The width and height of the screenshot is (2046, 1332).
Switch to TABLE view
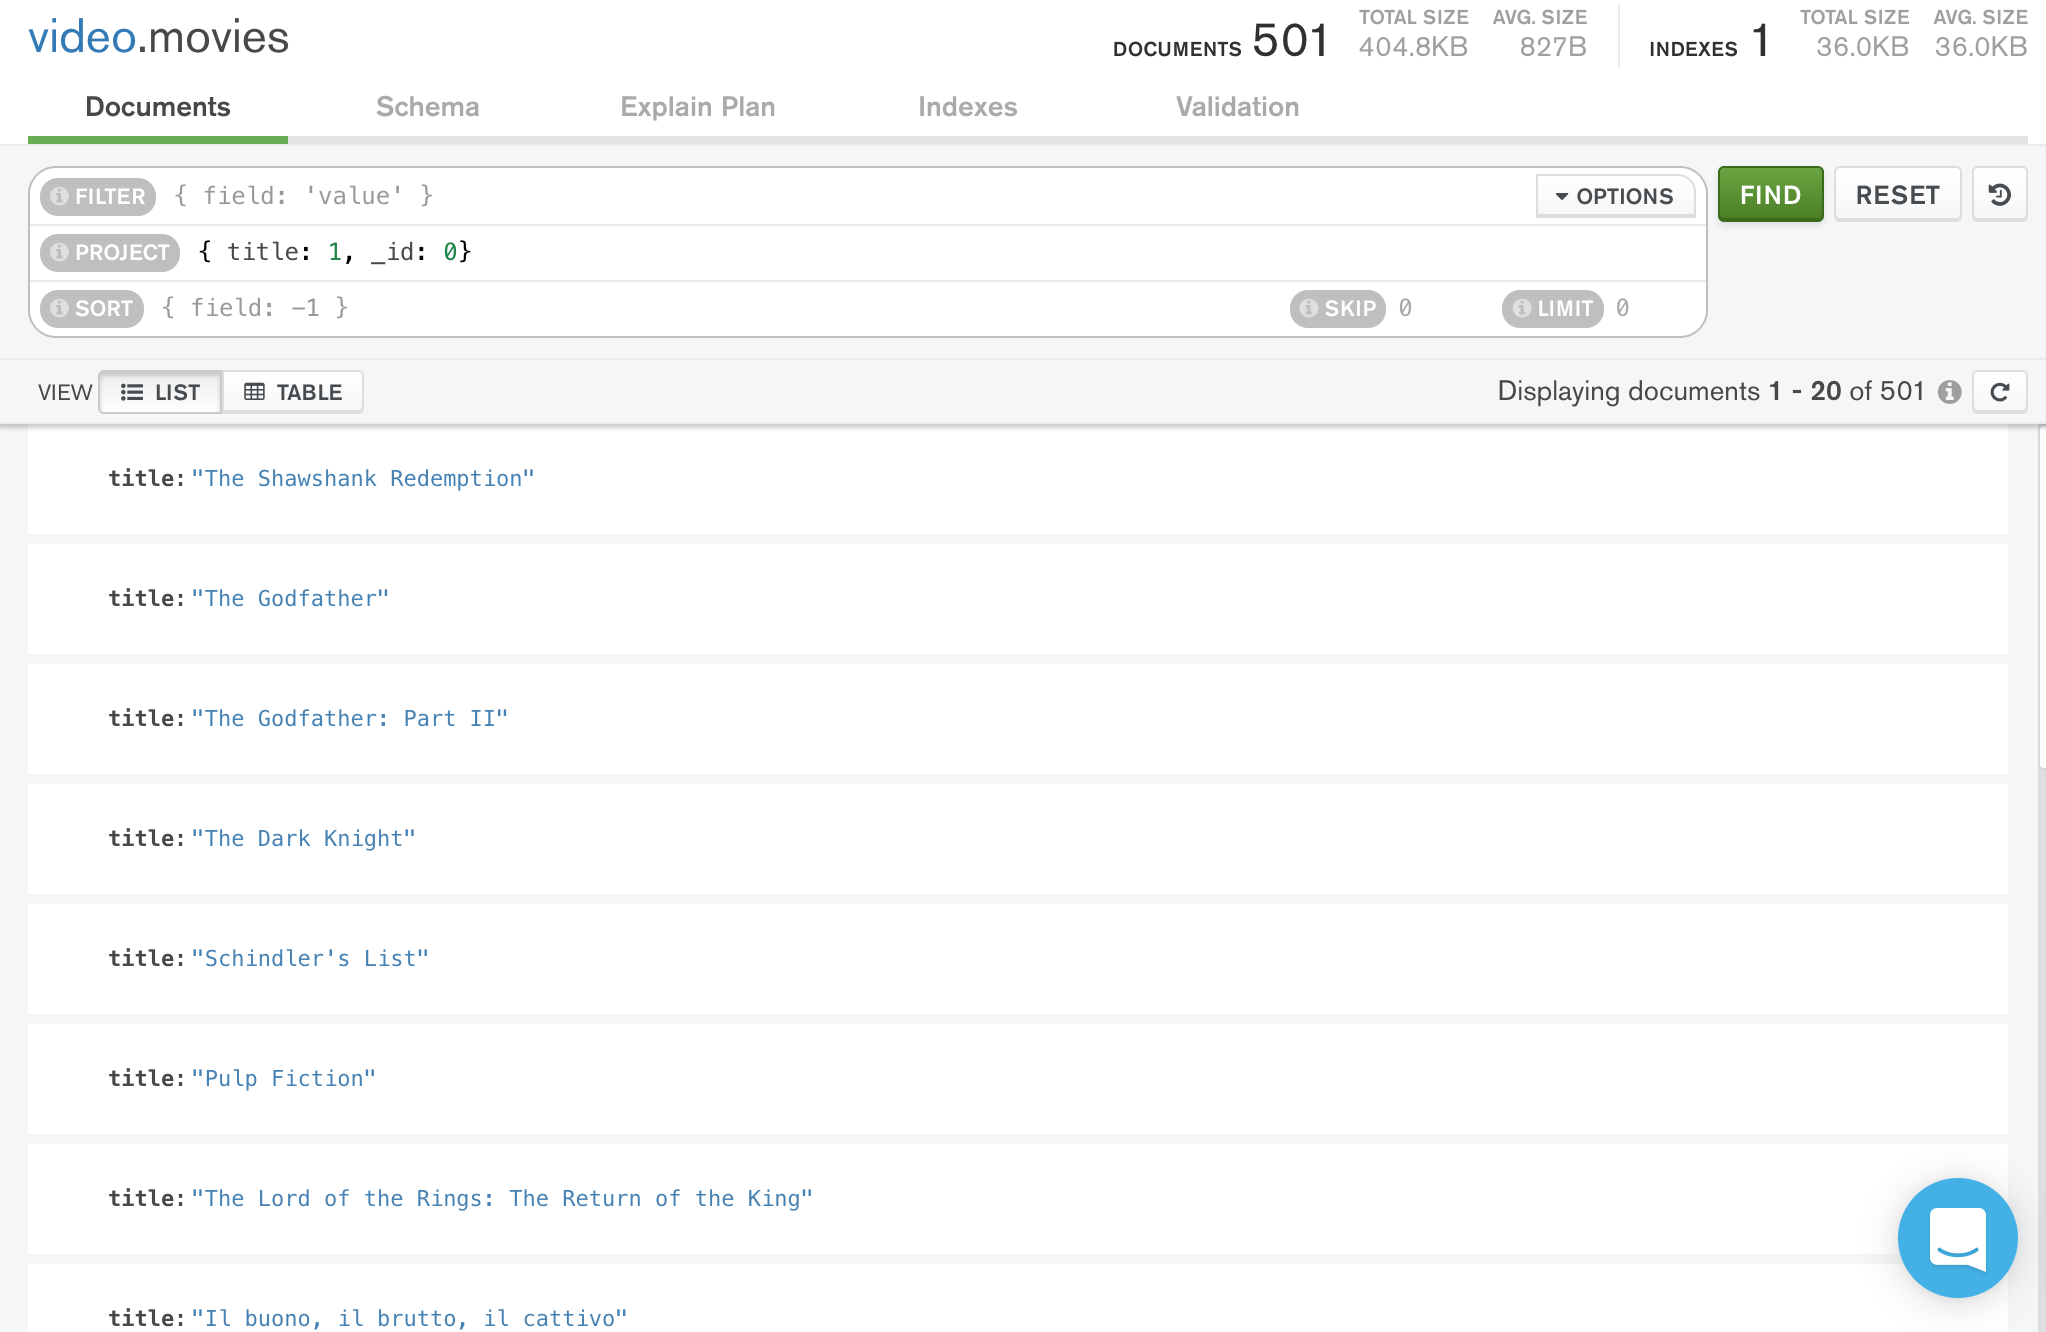pos(293,392)
